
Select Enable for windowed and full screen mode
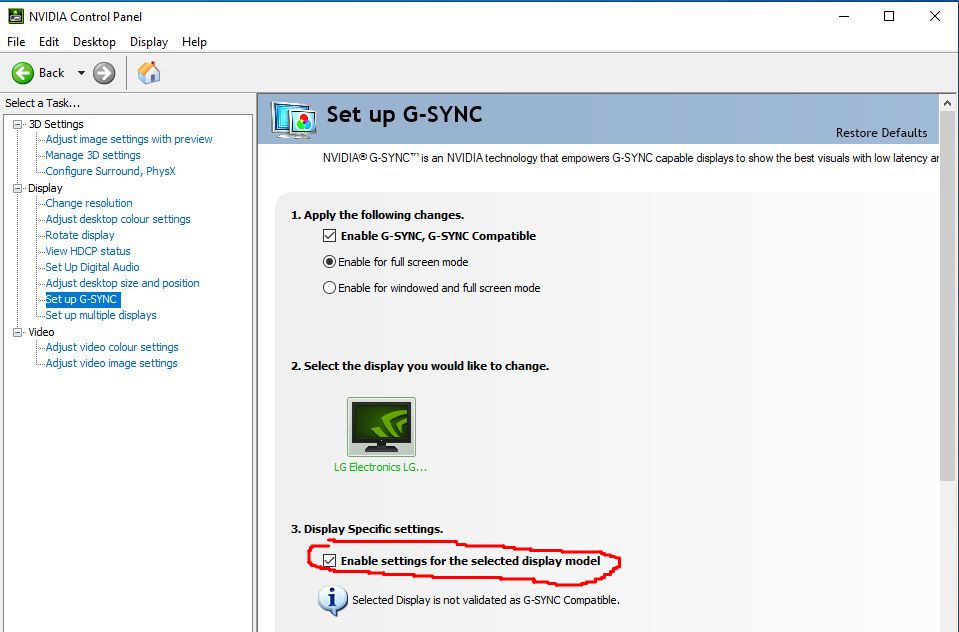329,288
